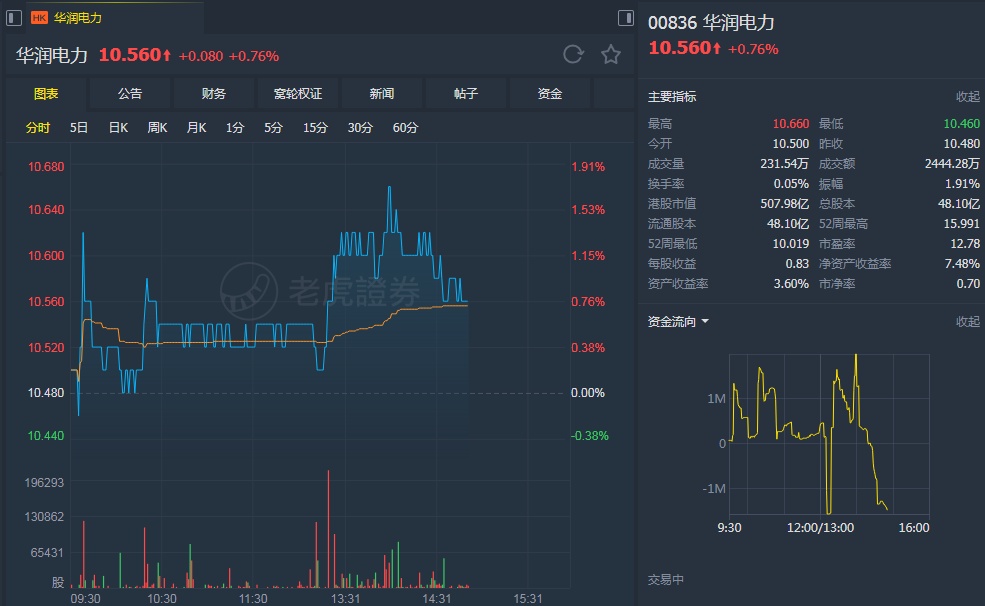
Task: Click the 13:31 time axis label
Action: pos(346,598)
